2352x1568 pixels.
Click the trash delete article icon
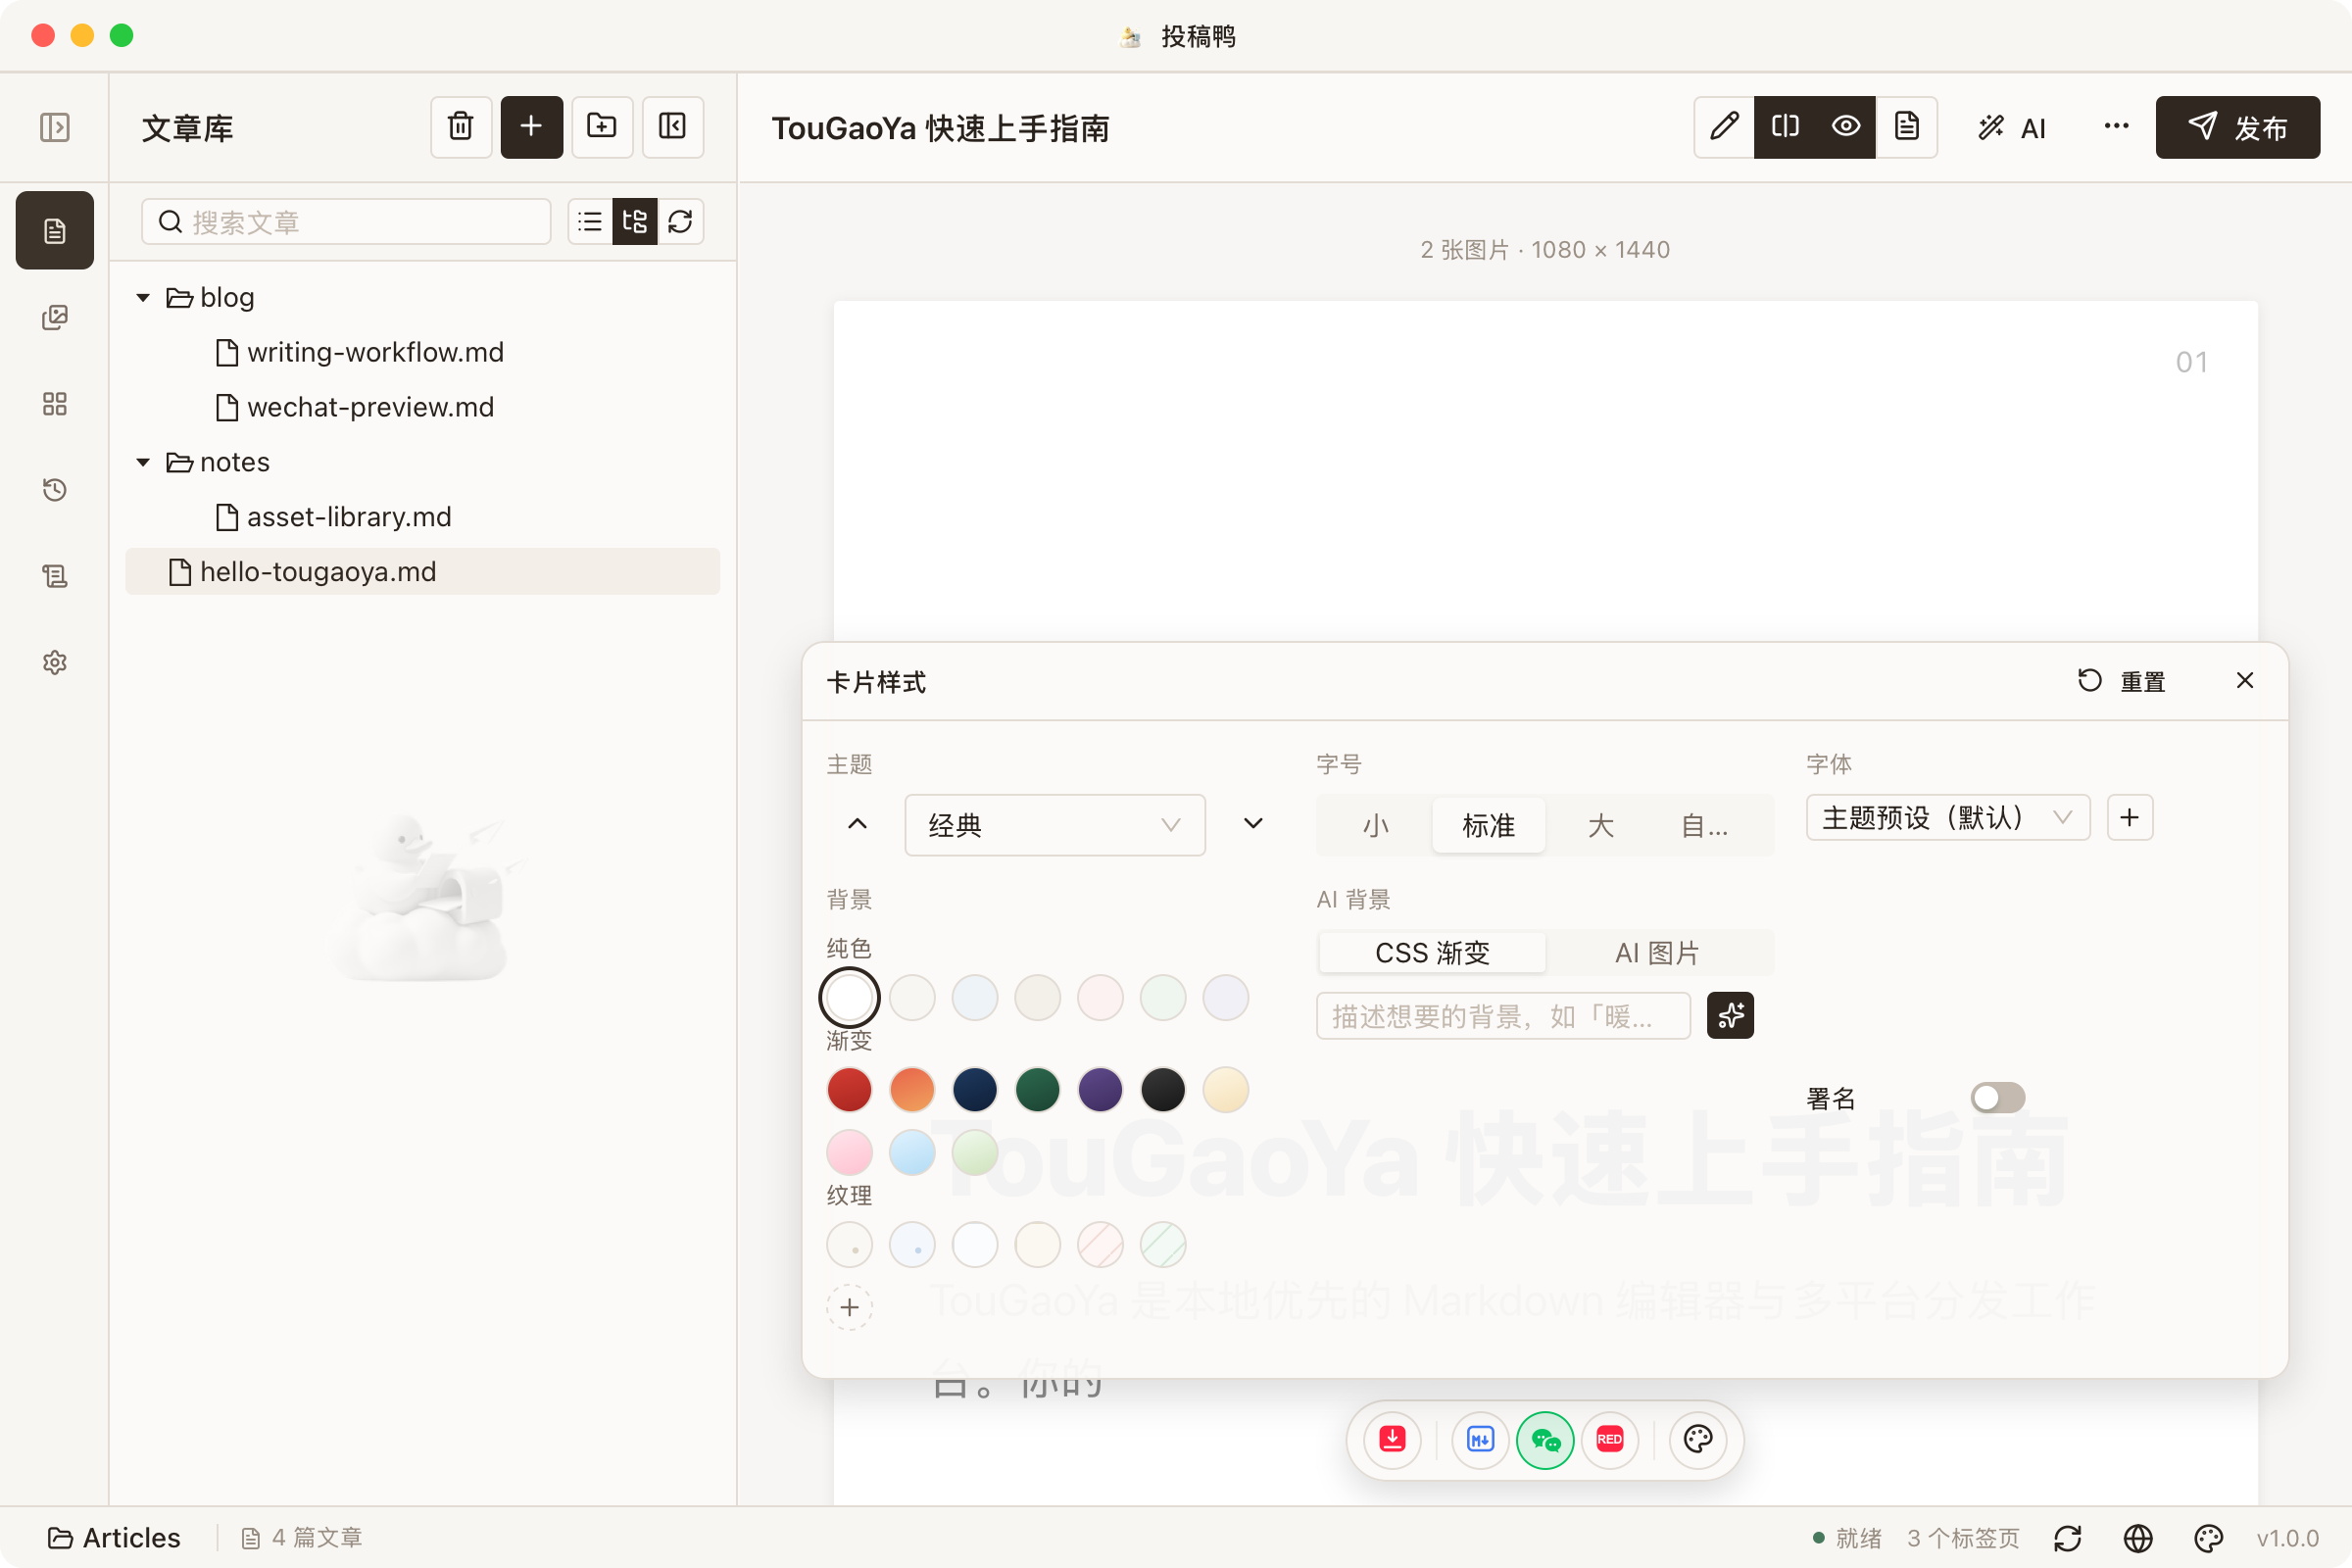coord(461,127)
